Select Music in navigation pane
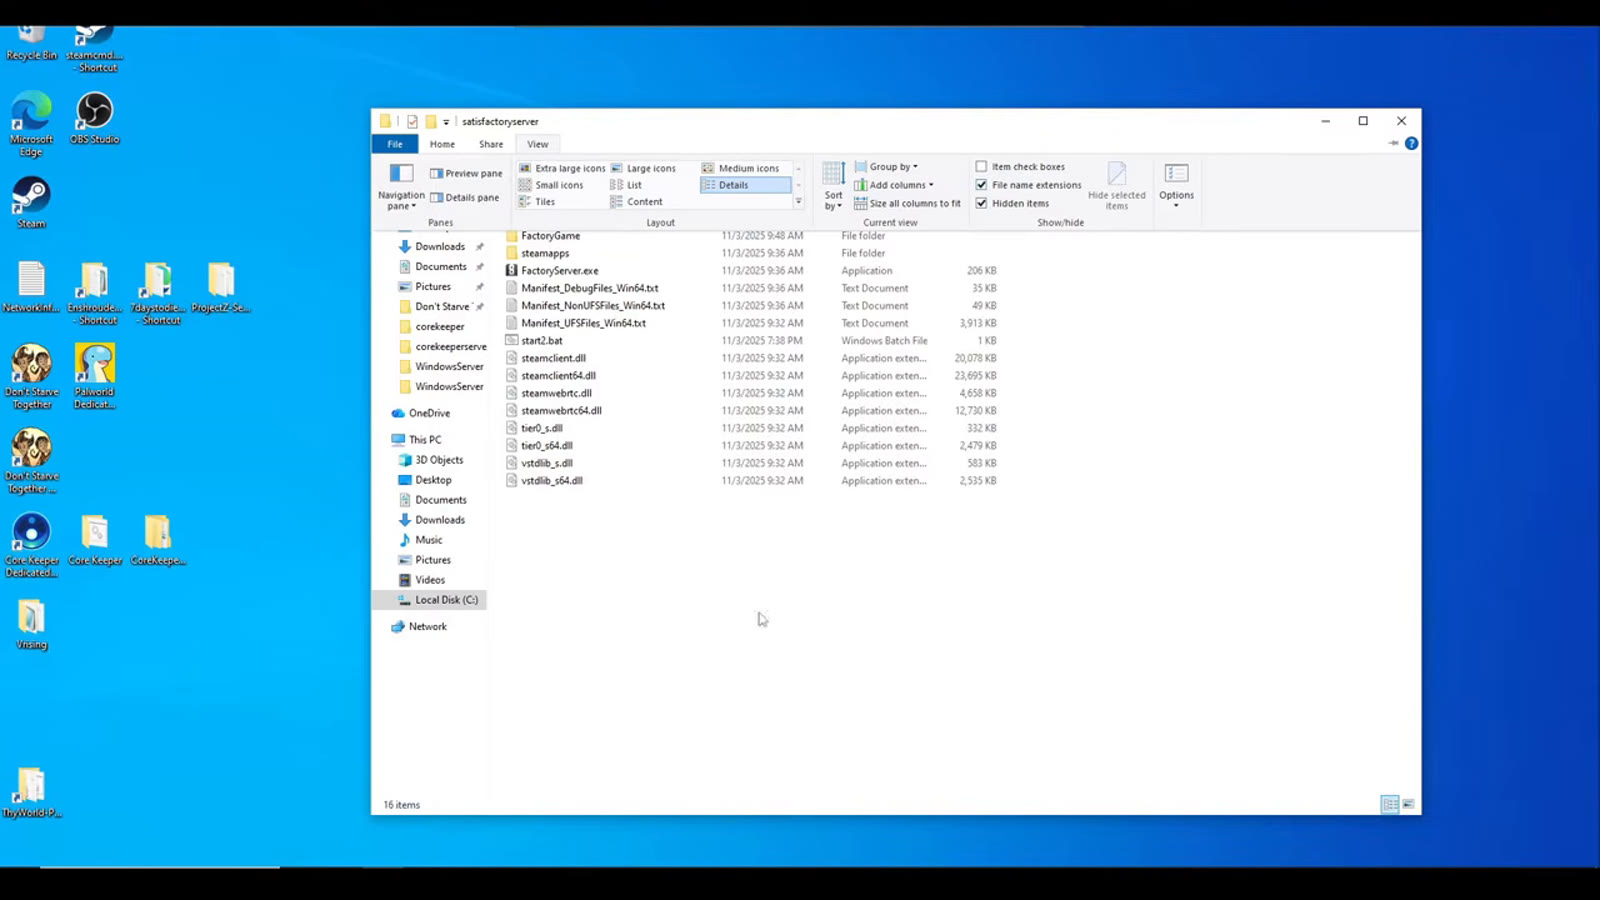The image size is (1600, 900). [x=420, y=540]
